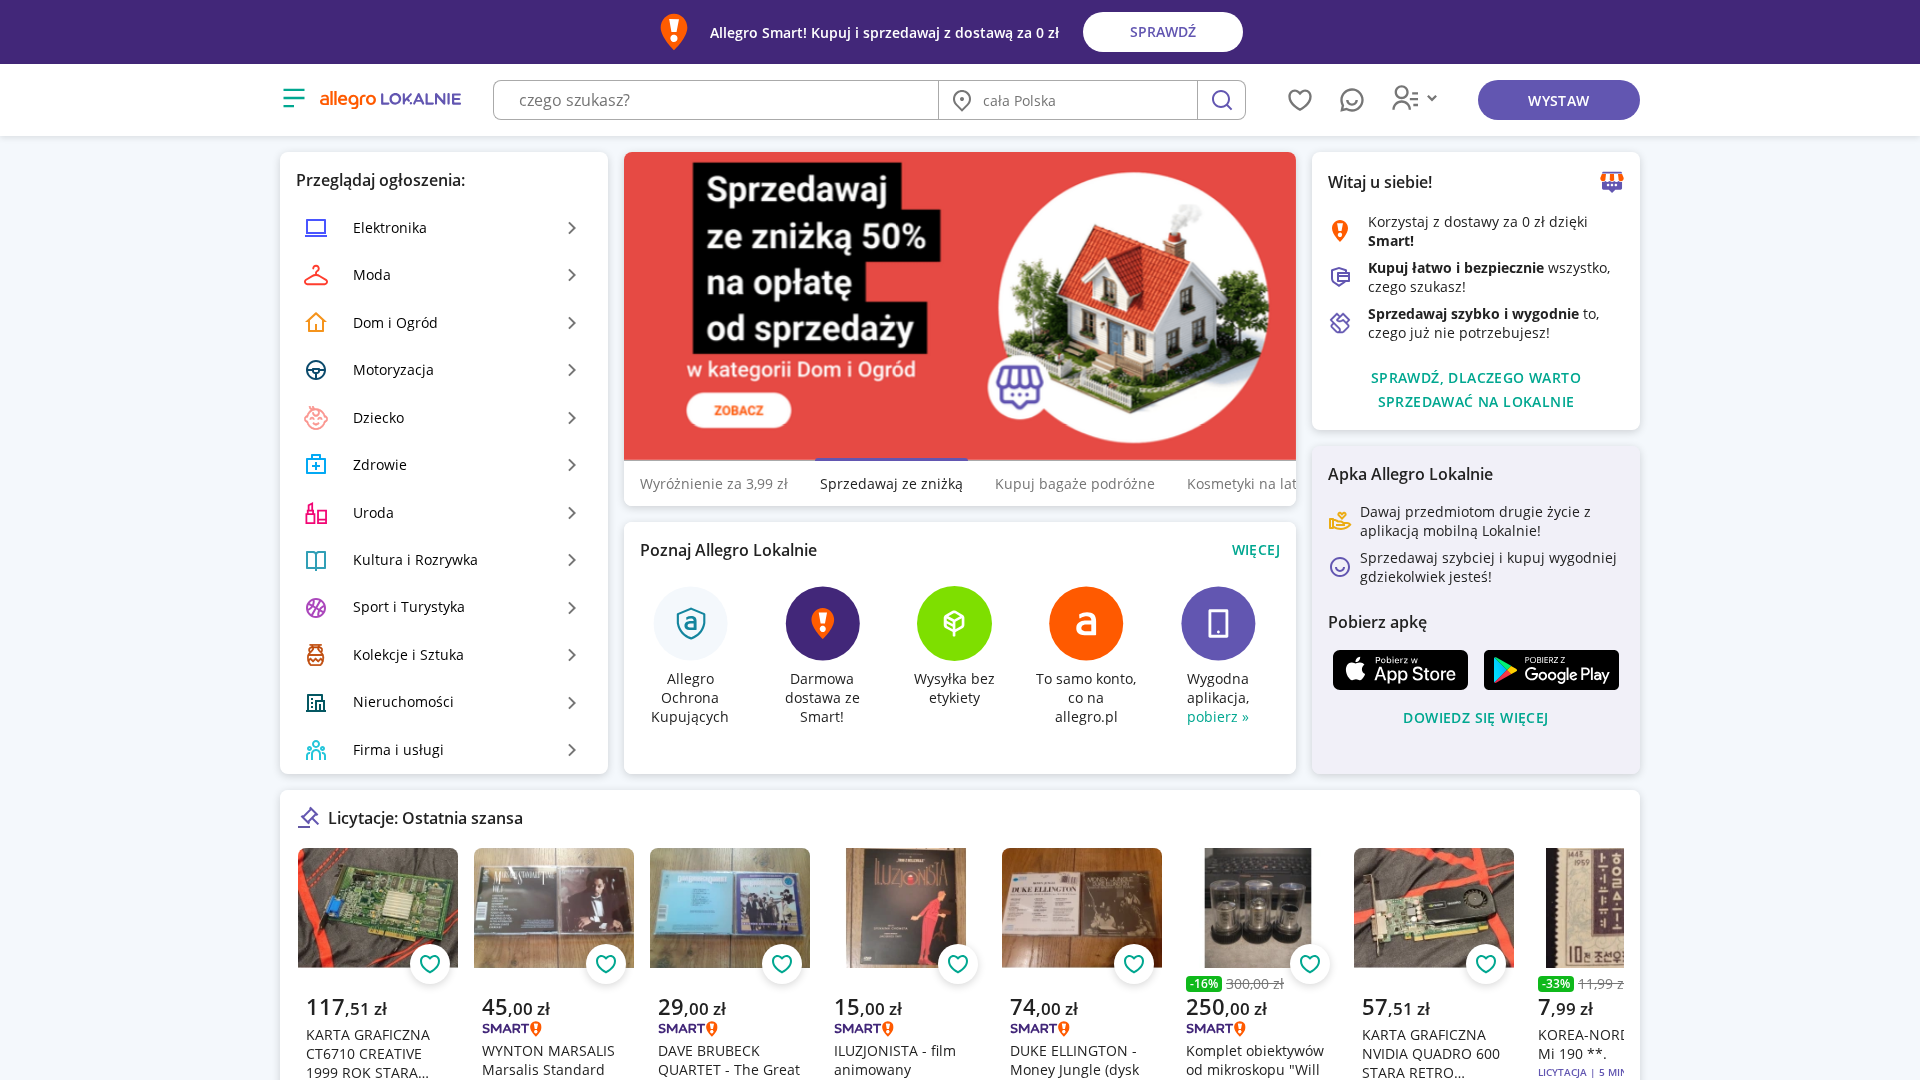This screenshot has height=1080, width=1920.
Task: Open favorites via the heart icon in header
Action: click(x=1299, y=100)
